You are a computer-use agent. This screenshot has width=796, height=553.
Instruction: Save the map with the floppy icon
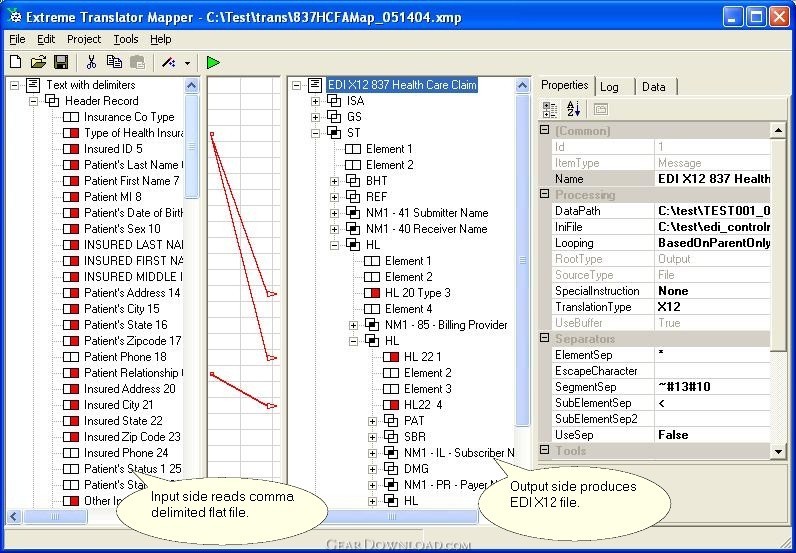coord(60,62)
